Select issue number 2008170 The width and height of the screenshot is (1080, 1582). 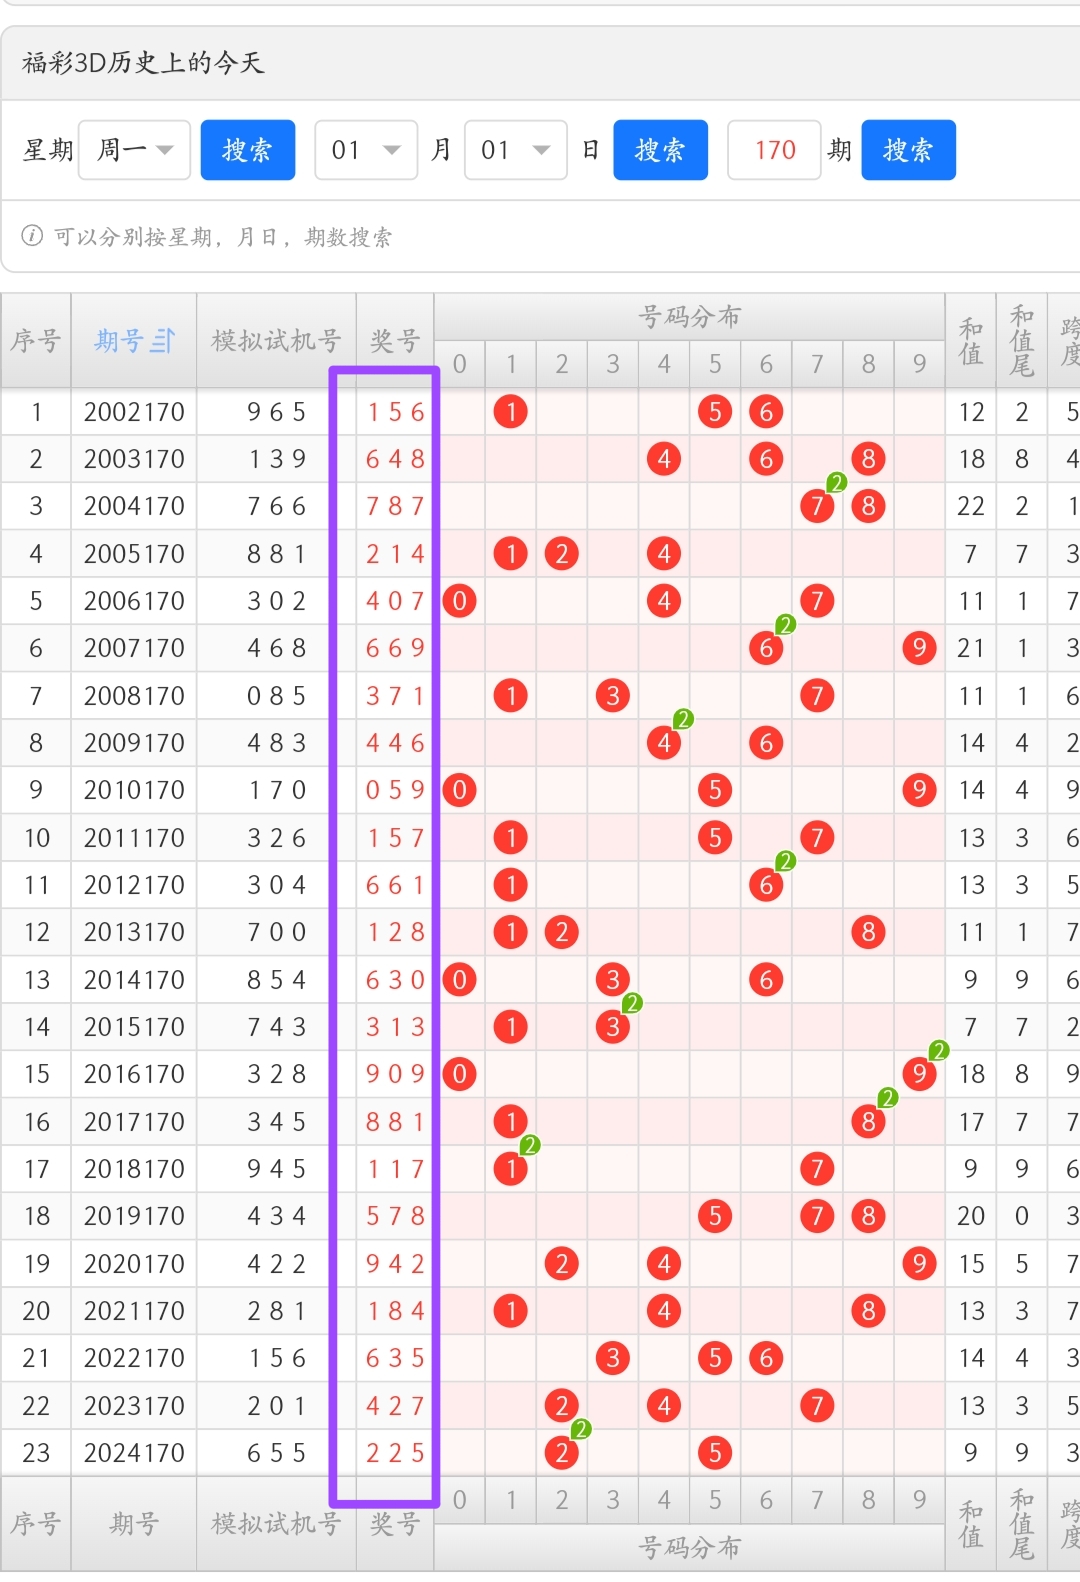coord(134,696)
